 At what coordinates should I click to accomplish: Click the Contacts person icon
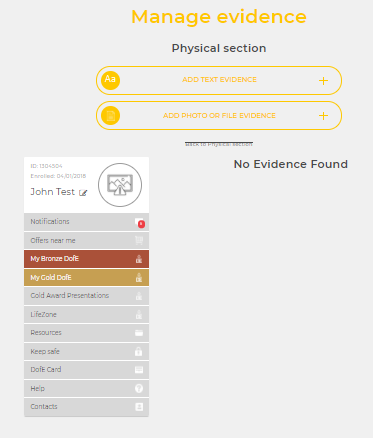tap(139, 407)
